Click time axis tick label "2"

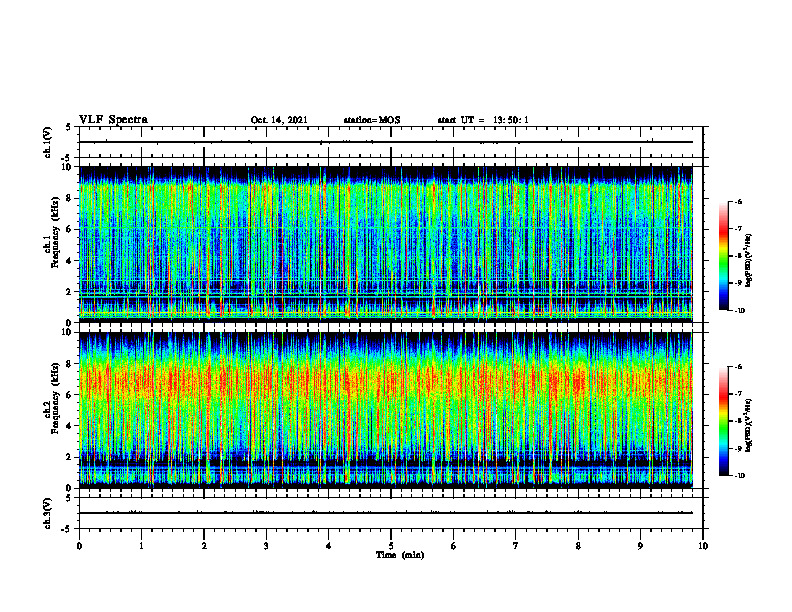point(204,546)
